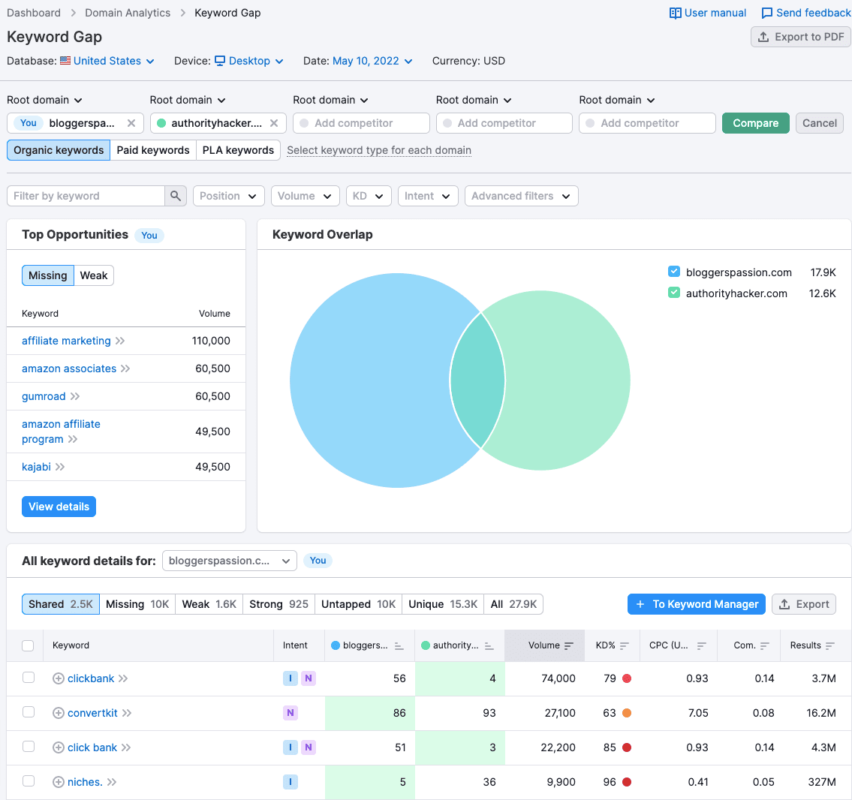Open the User manual book icon
This screenshot has height=800, width=852.
coord(675,13)
